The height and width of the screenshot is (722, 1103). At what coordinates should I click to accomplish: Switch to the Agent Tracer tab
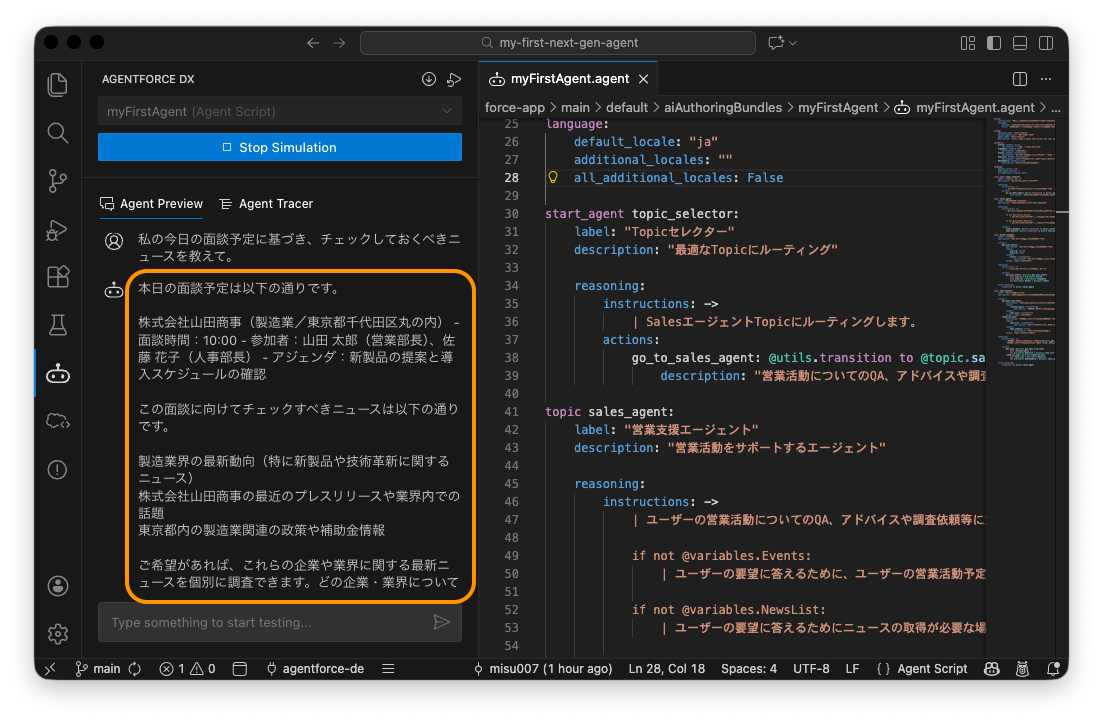click(266, 203)
